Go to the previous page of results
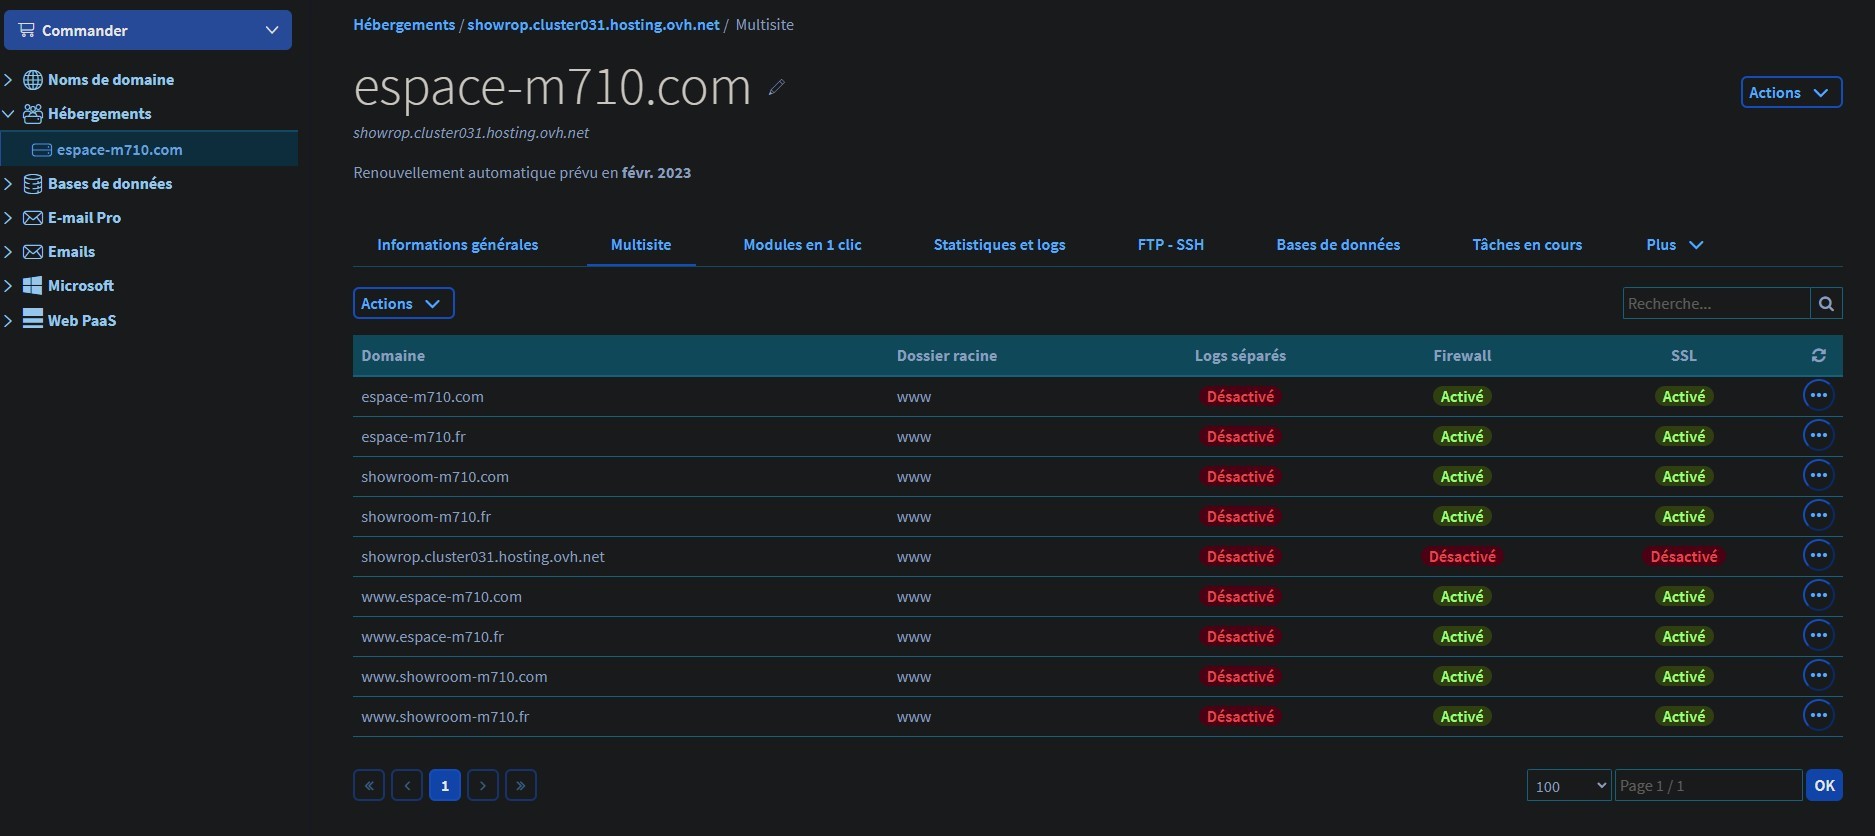Image resolution: width=1875 pixels, height=836 pixels. 407,785
